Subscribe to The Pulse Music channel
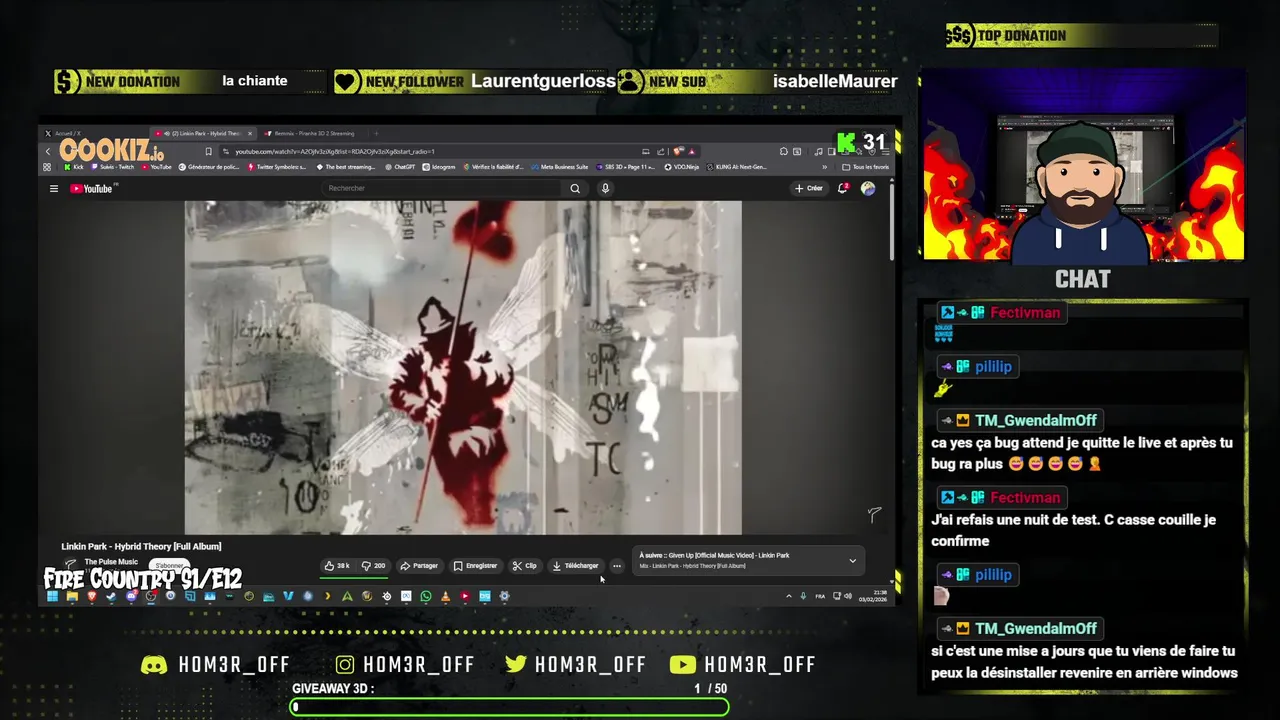Screen dimensions: 1280x720 [x=171, y=566]
